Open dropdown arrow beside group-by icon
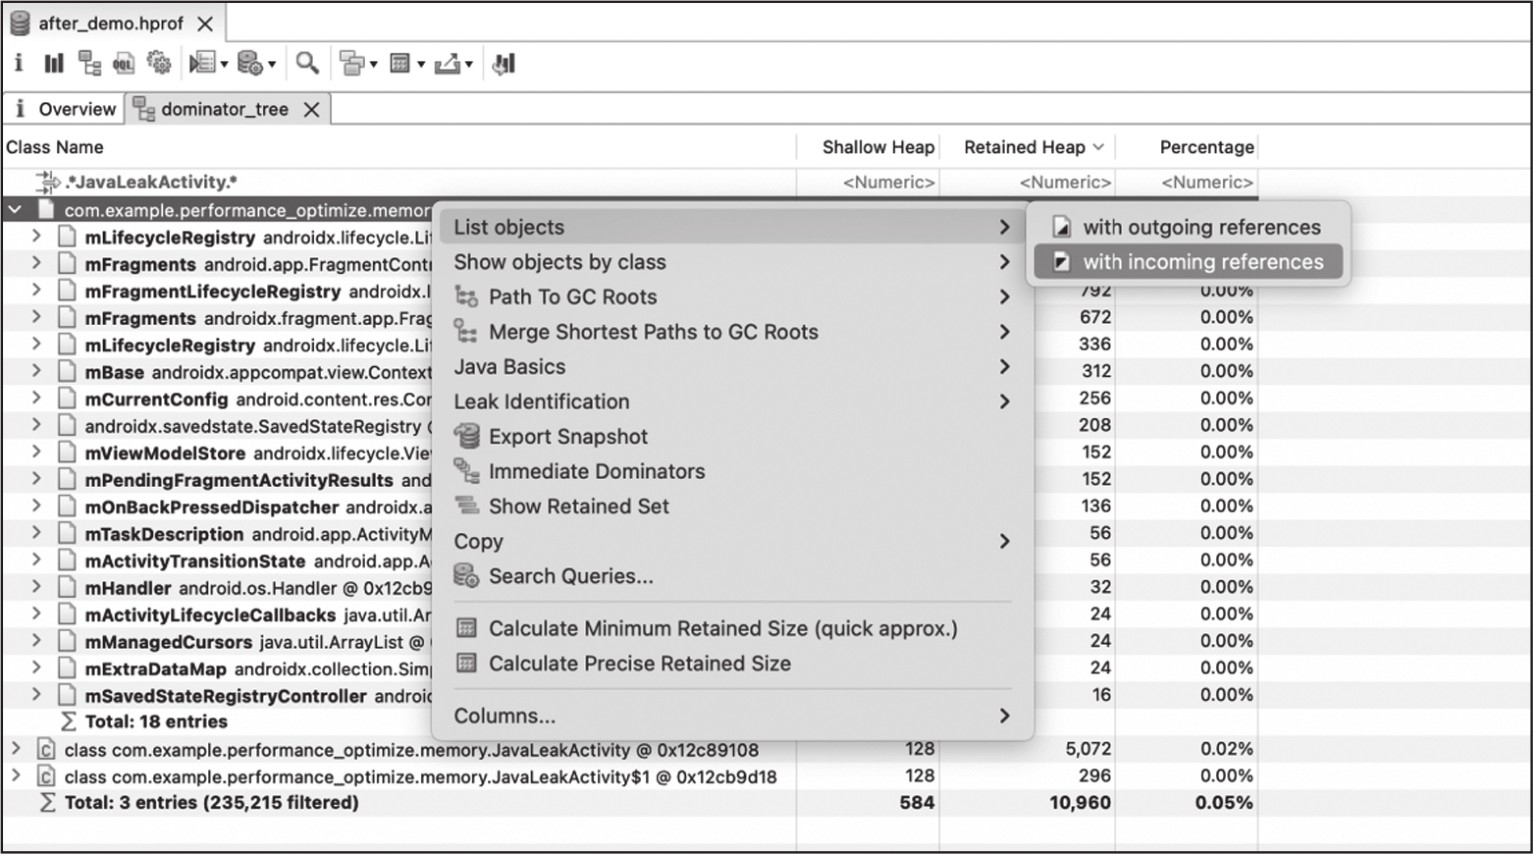The width and height of the screenshot is (1534, 855). [373, 65]
